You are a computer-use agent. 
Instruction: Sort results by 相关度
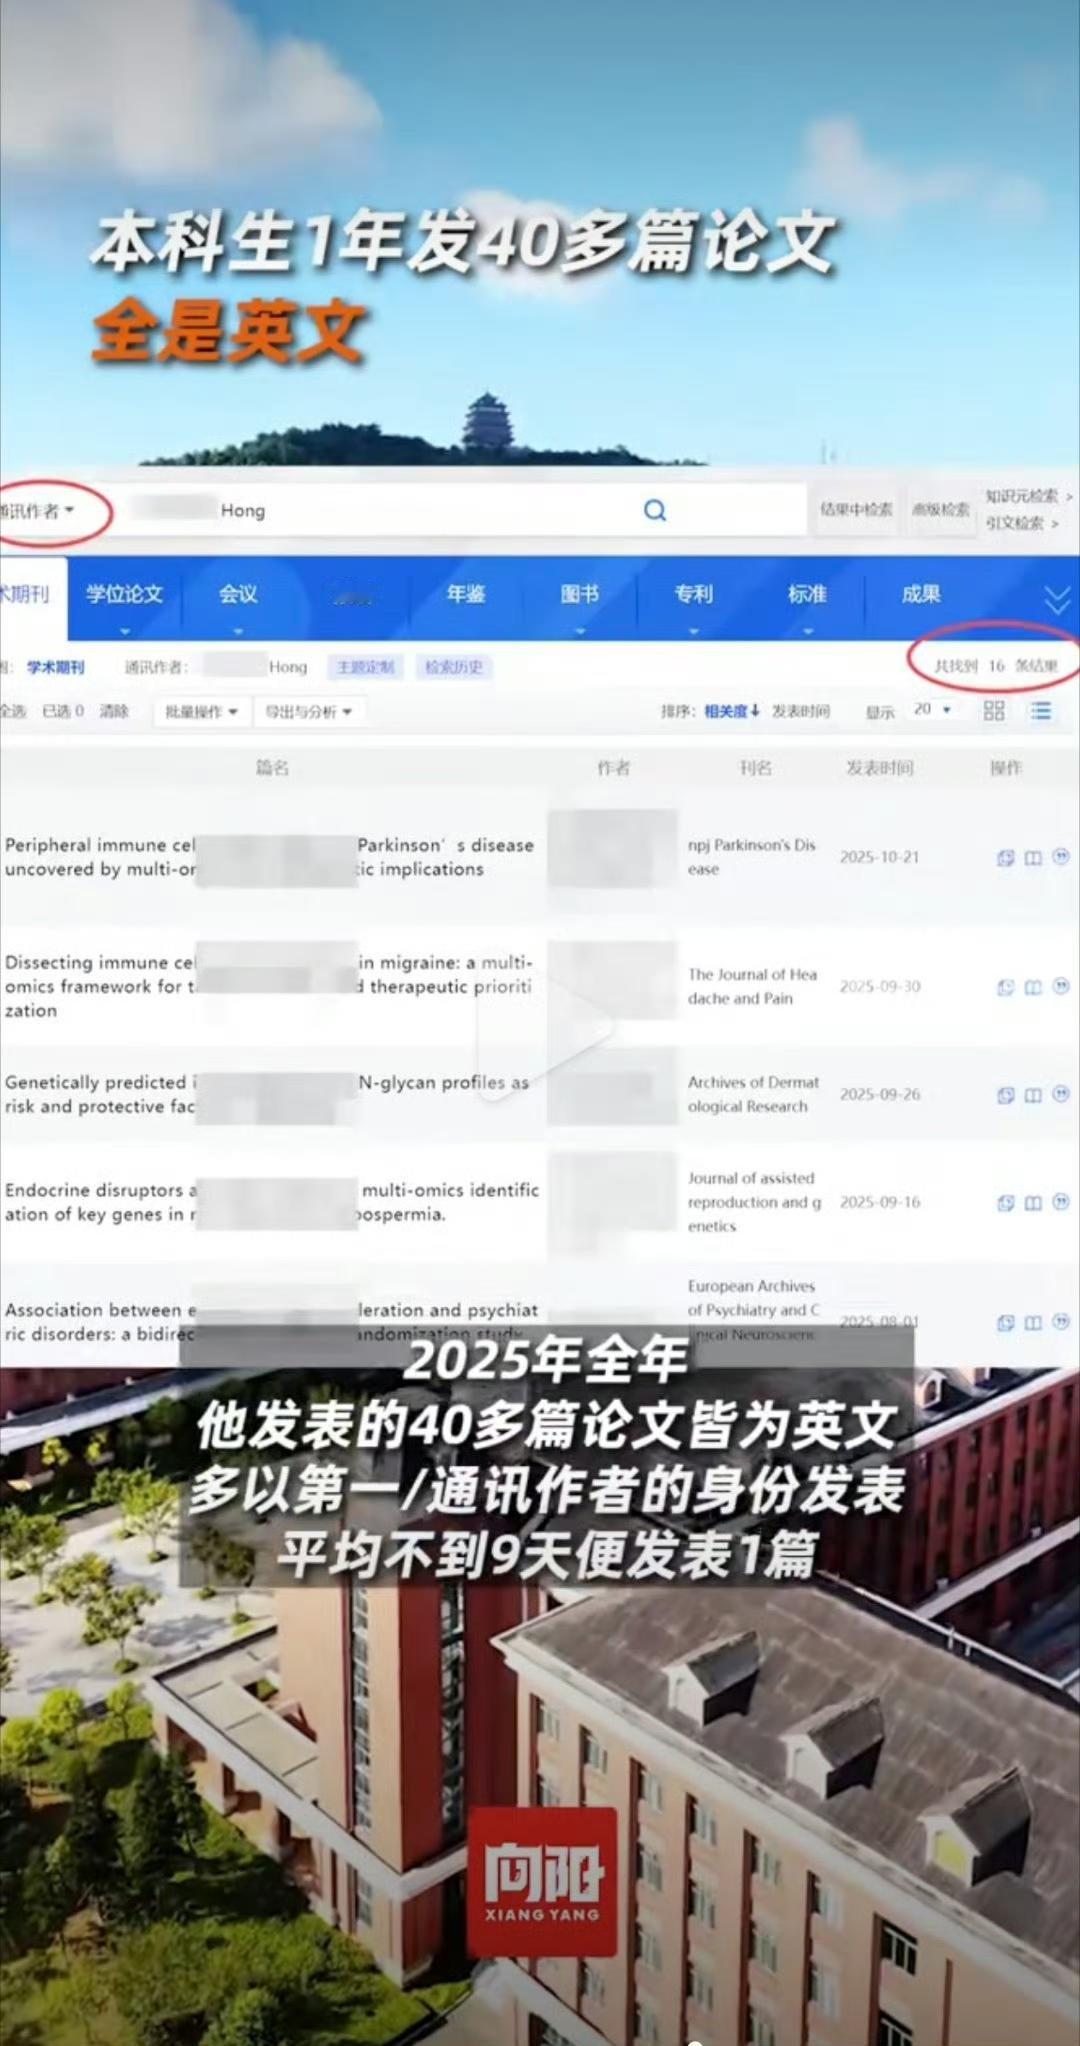point(732,711)
